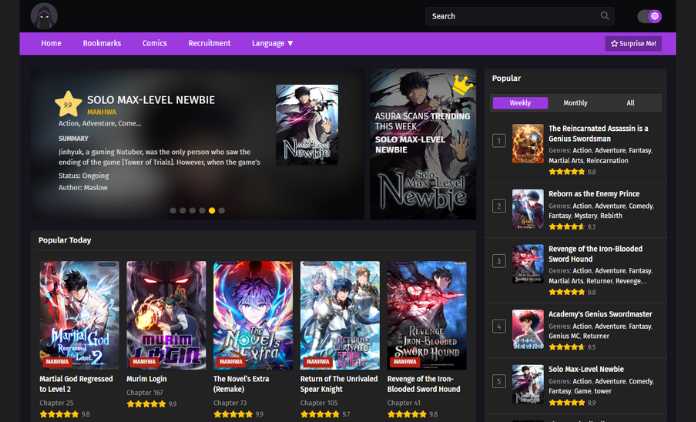The width and height of the screenshot is (696, 422).
Task: Click the star rating badge on the slider
Action: coord(68,104)
